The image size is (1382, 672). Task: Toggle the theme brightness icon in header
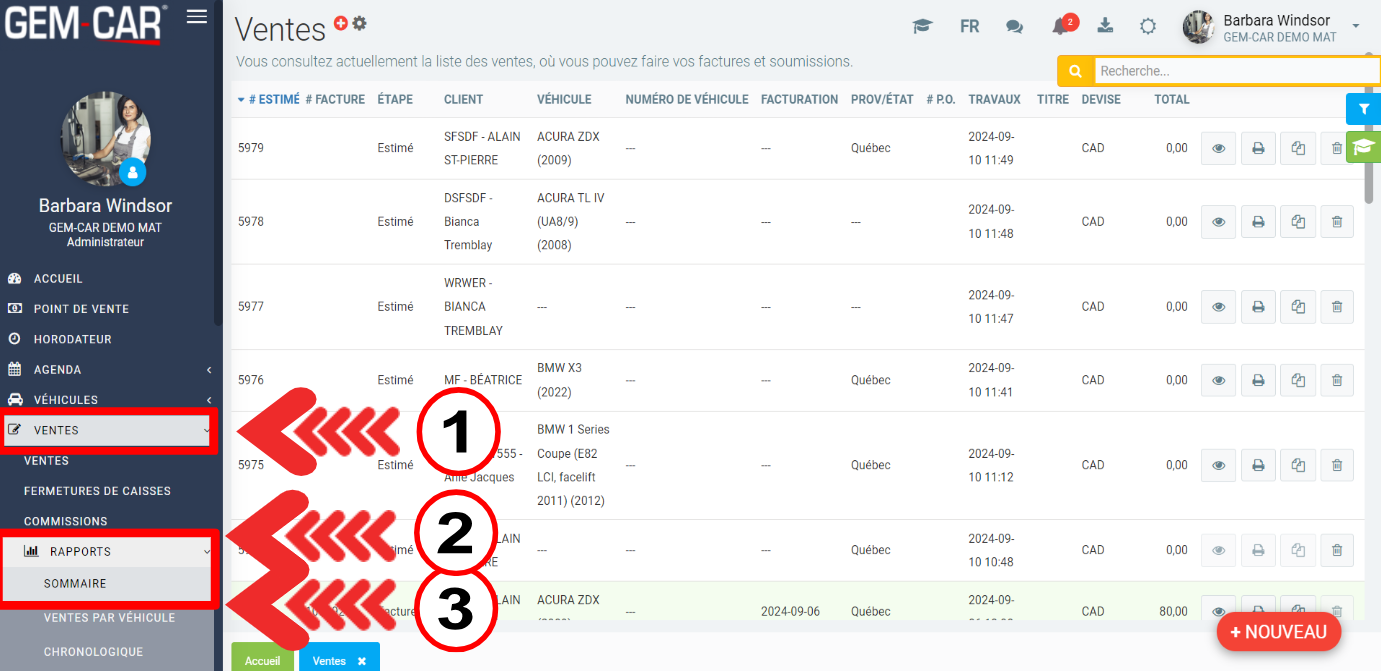(1148, 27)
